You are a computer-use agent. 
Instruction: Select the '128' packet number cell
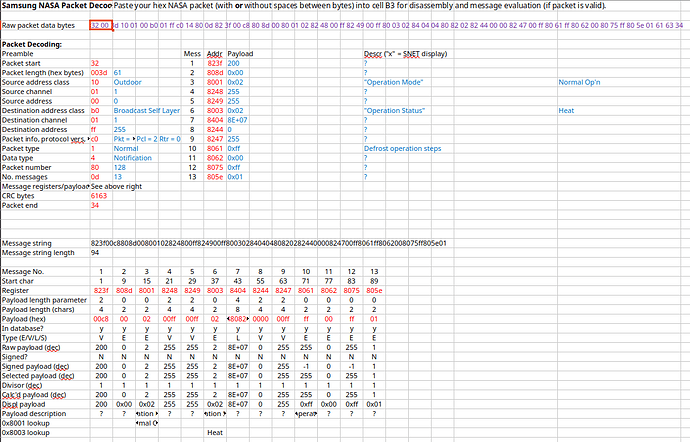click(120, 167)
